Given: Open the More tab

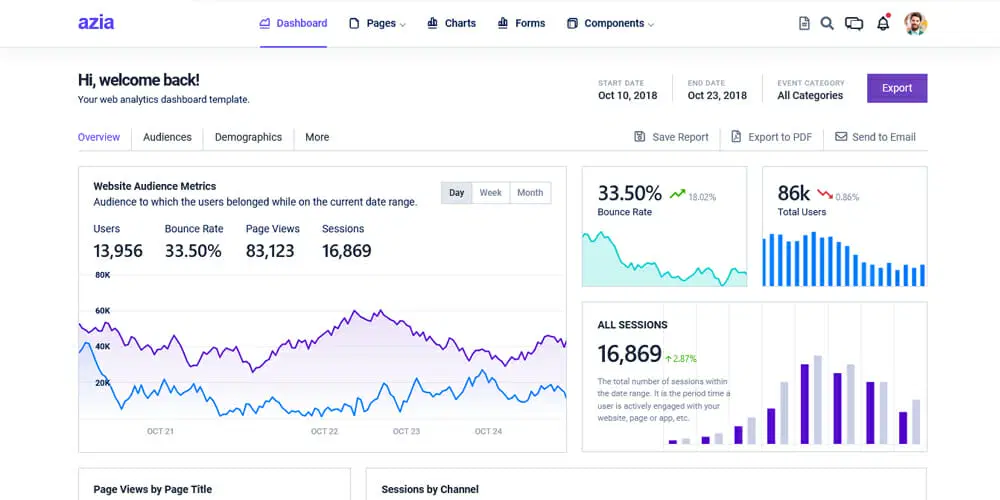Looking at the screenshot, I should click(x=317, y=137).
